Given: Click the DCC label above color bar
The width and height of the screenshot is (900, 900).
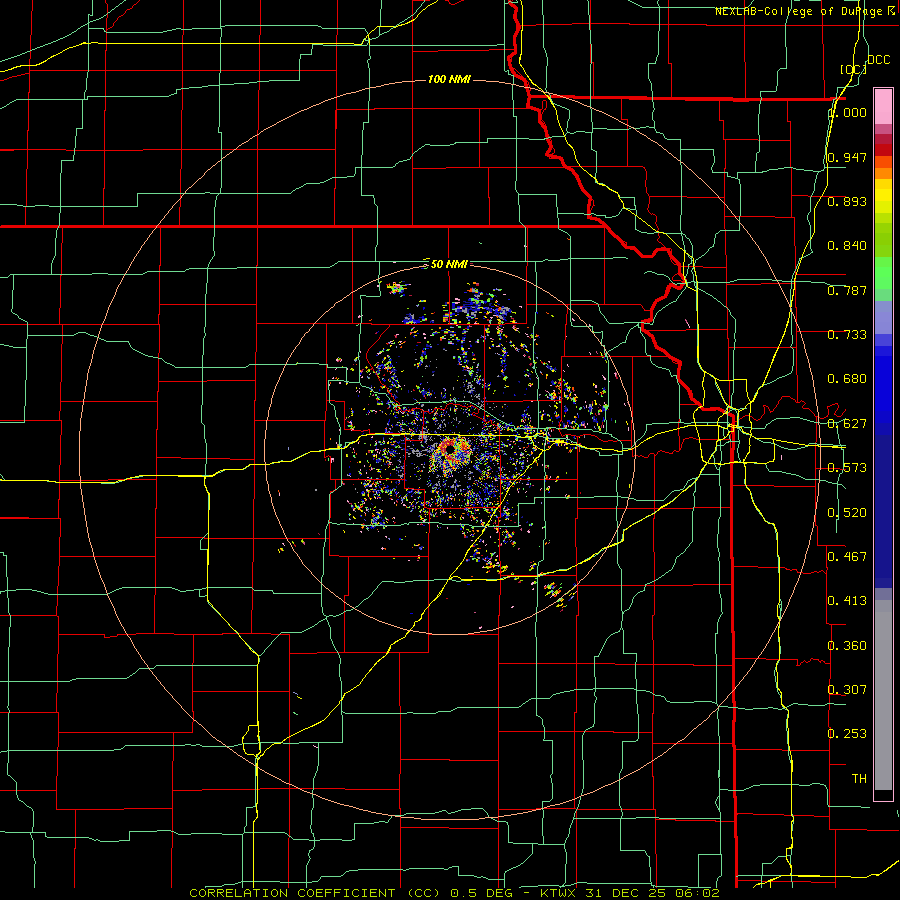Looking at the screenshot, I should click(x=878, y=59).
